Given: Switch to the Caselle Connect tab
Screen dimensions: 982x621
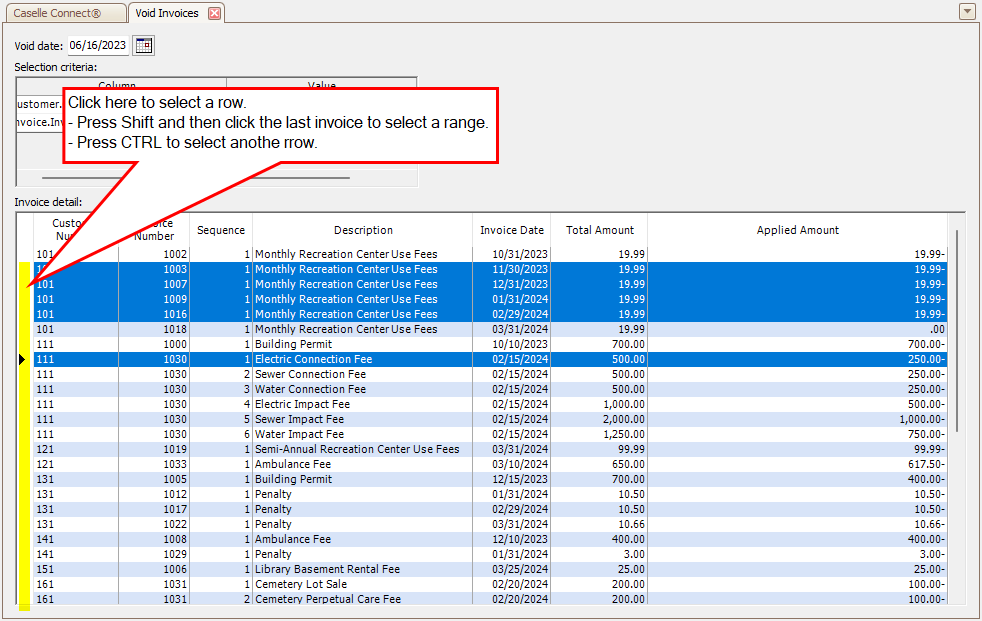Looking at the screenshot, I should click(x=64, y=13).
